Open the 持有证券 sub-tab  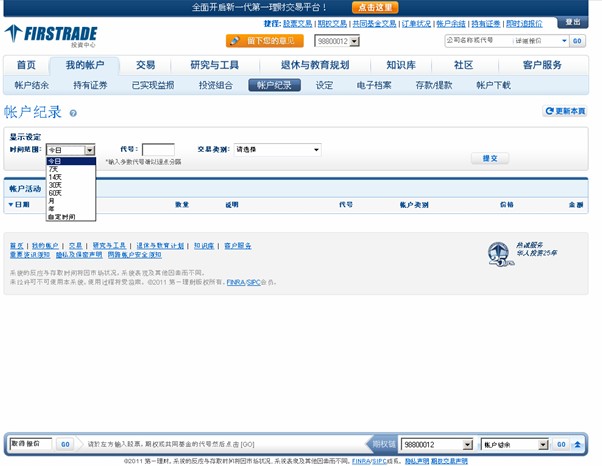tap(90, 86)
